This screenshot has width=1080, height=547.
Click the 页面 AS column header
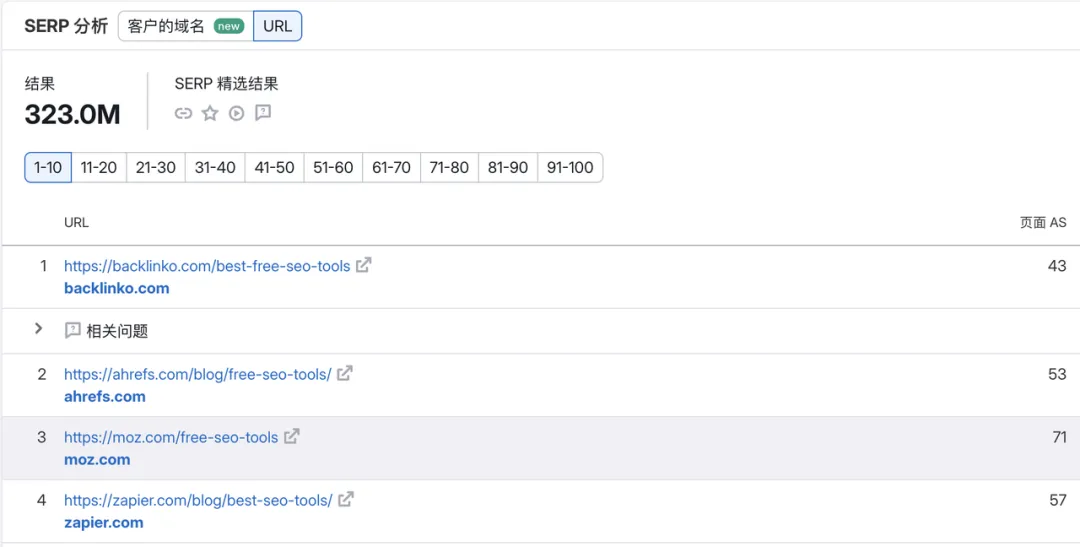(1043, 223)
